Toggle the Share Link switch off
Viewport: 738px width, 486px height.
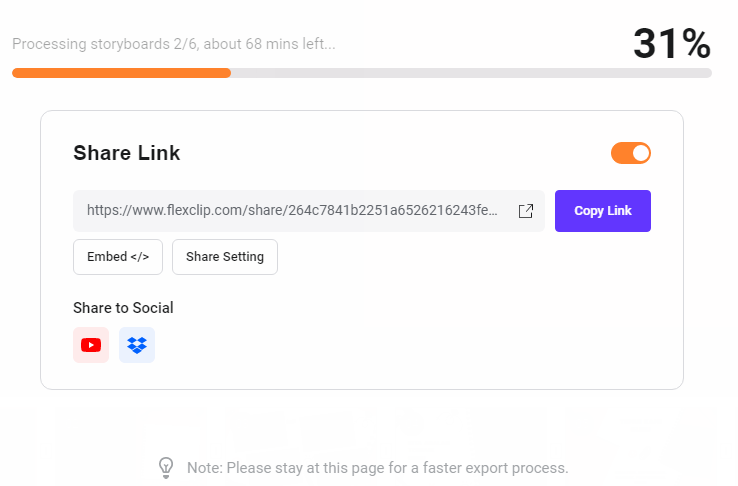pyautogui.click(x=631, y=153)
